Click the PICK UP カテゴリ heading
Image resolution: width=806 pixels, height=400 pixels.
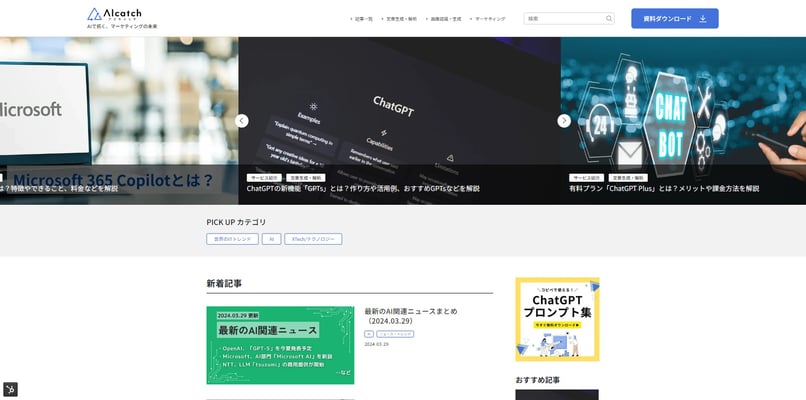point(236,222)
